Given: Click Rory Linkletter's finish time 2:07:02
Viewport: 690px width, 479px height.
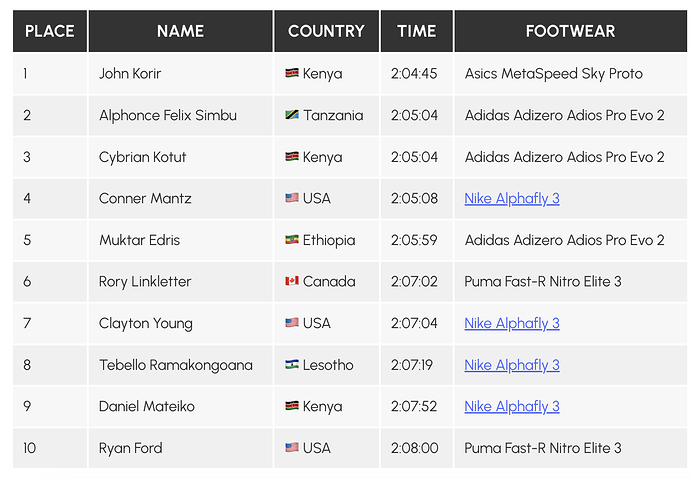Looking at the screenshot, I should coord(415,282).
